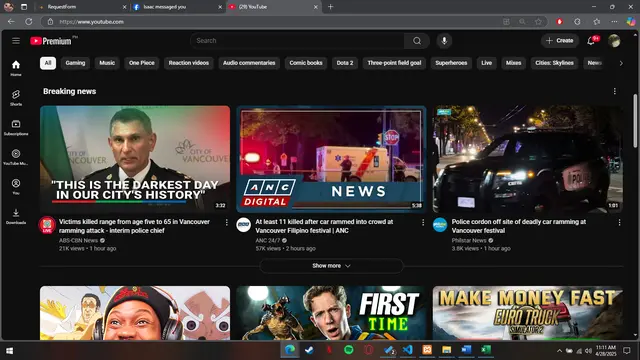Select the Reaction videos chip
Image resolution: width=640 pixels, height=360 pixels.
point(189,63)
